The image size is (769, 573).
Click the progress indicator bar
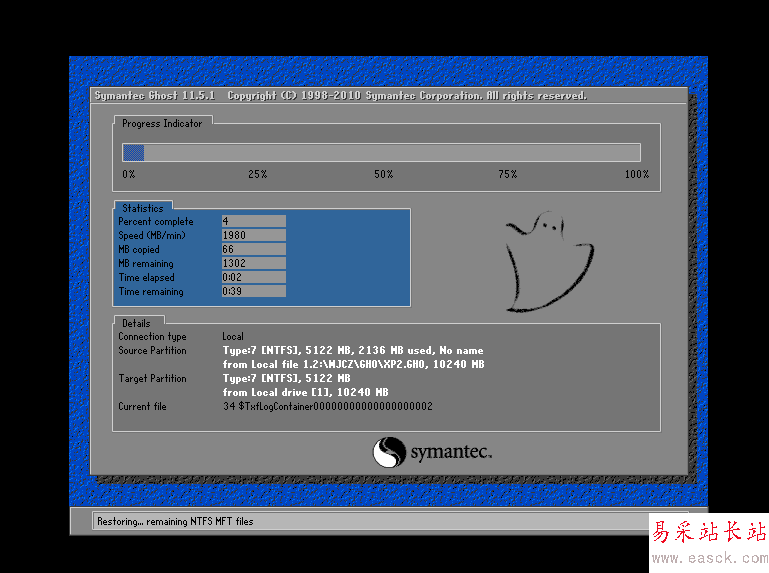(x=381, y=153)
